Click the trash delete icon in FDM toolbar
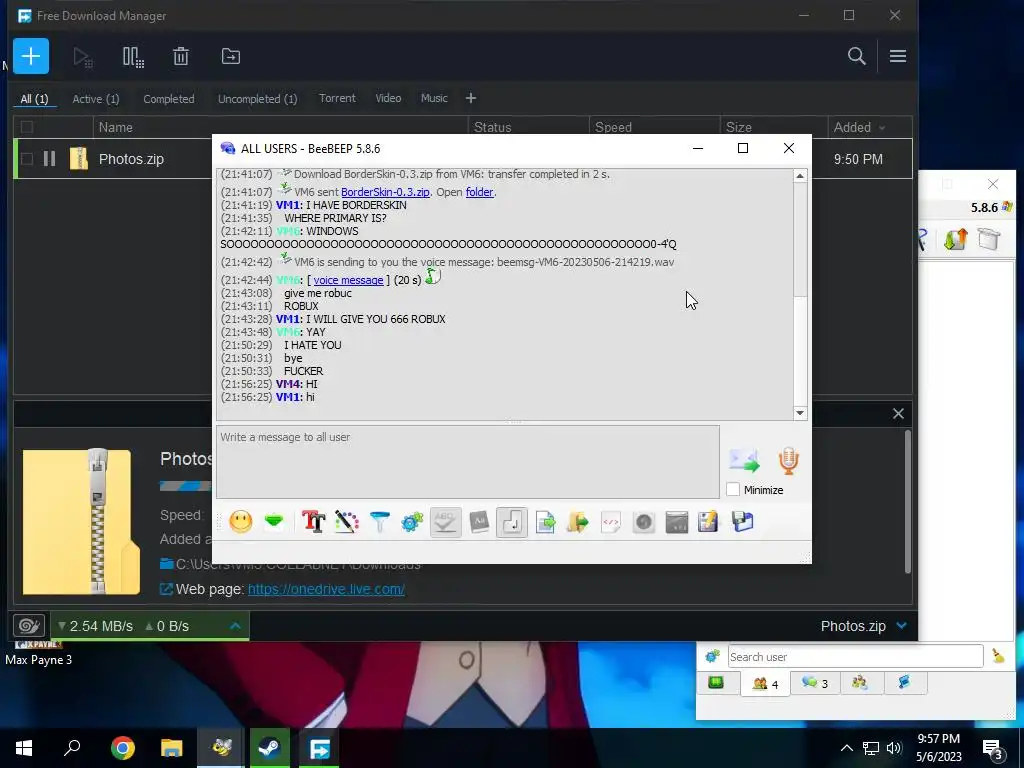The width and height of the screenshot is (1024, 768). point(181,57)
